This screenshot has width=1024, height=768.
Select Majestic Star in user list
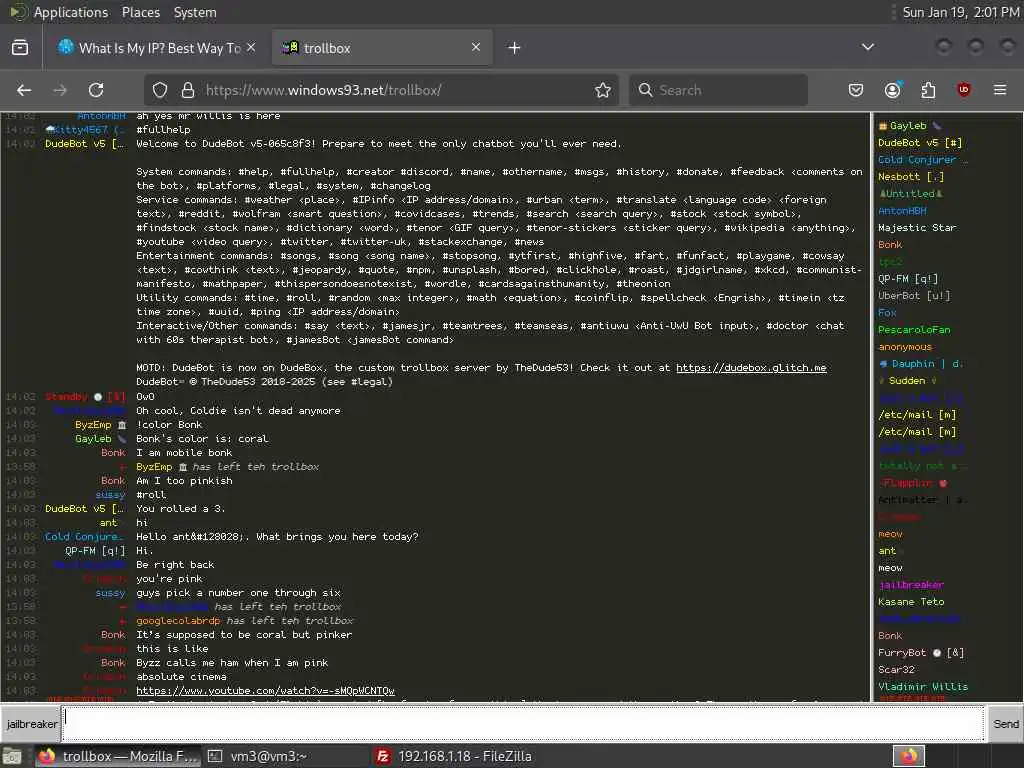(917, 227)
